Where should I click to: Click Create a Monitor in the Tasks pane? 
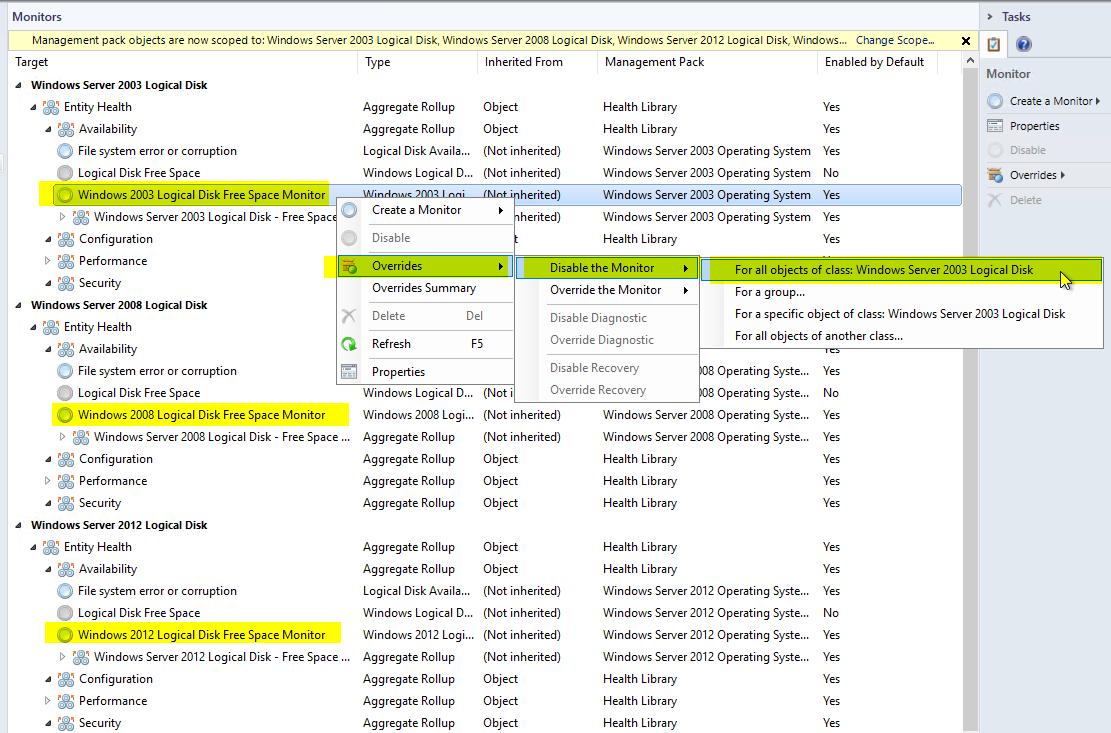click(x=1051, y=101)
